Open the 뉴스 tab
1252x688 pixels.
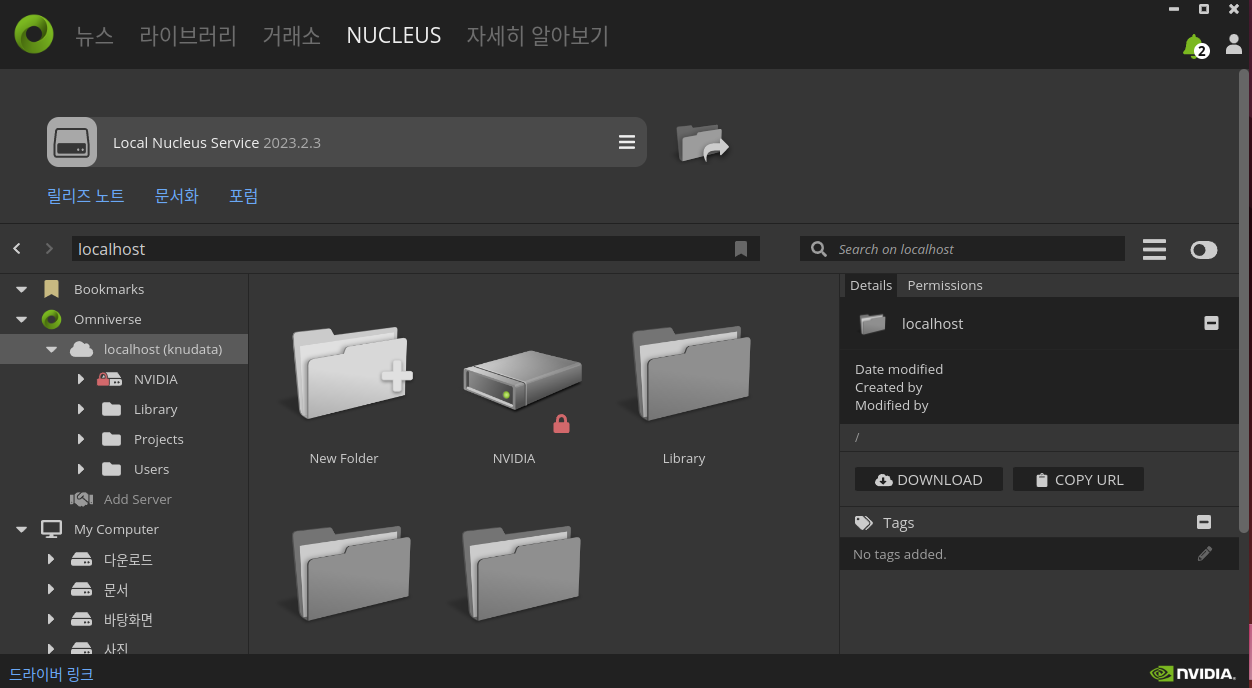click(x=94, y=36)
